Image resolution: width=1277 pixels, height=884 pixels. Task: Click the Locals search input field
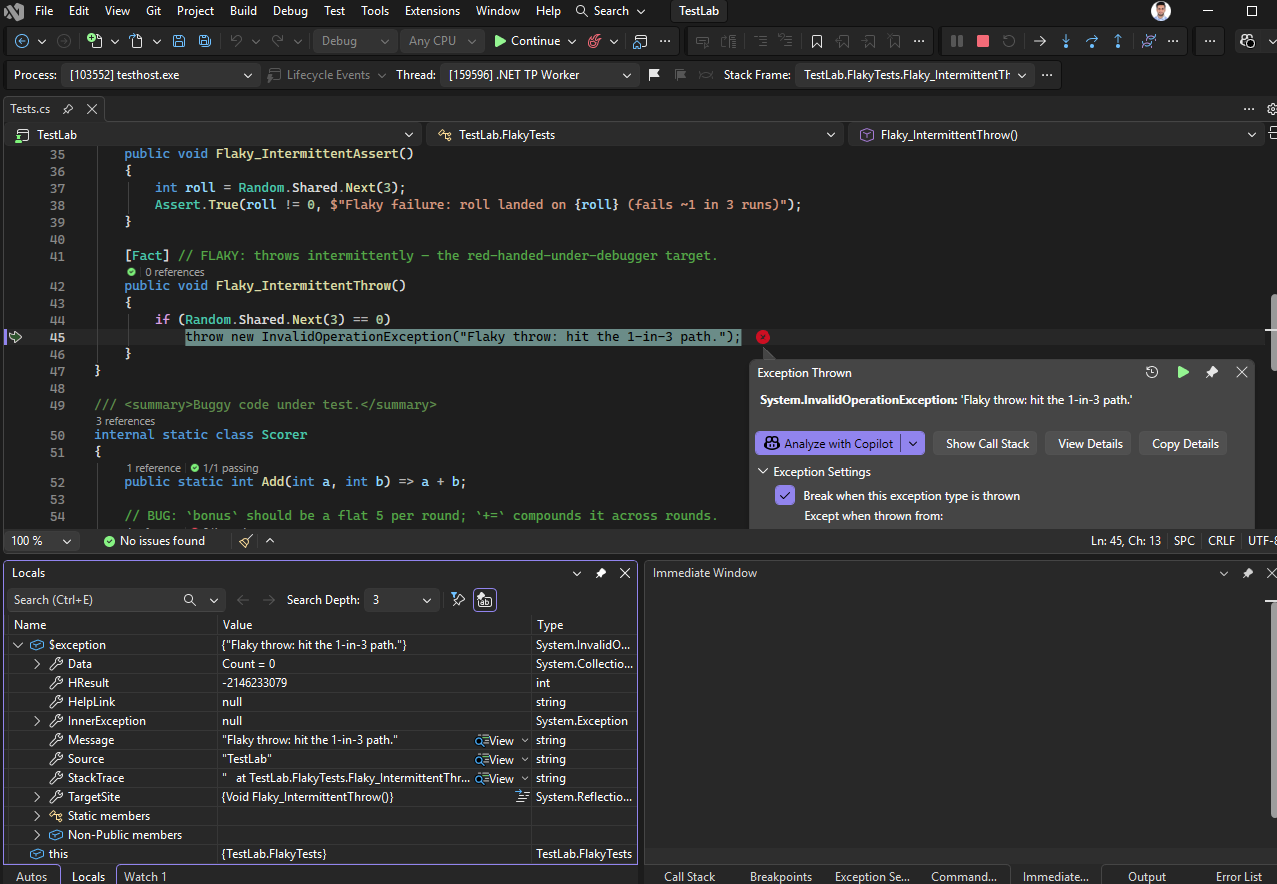(91, 600)
